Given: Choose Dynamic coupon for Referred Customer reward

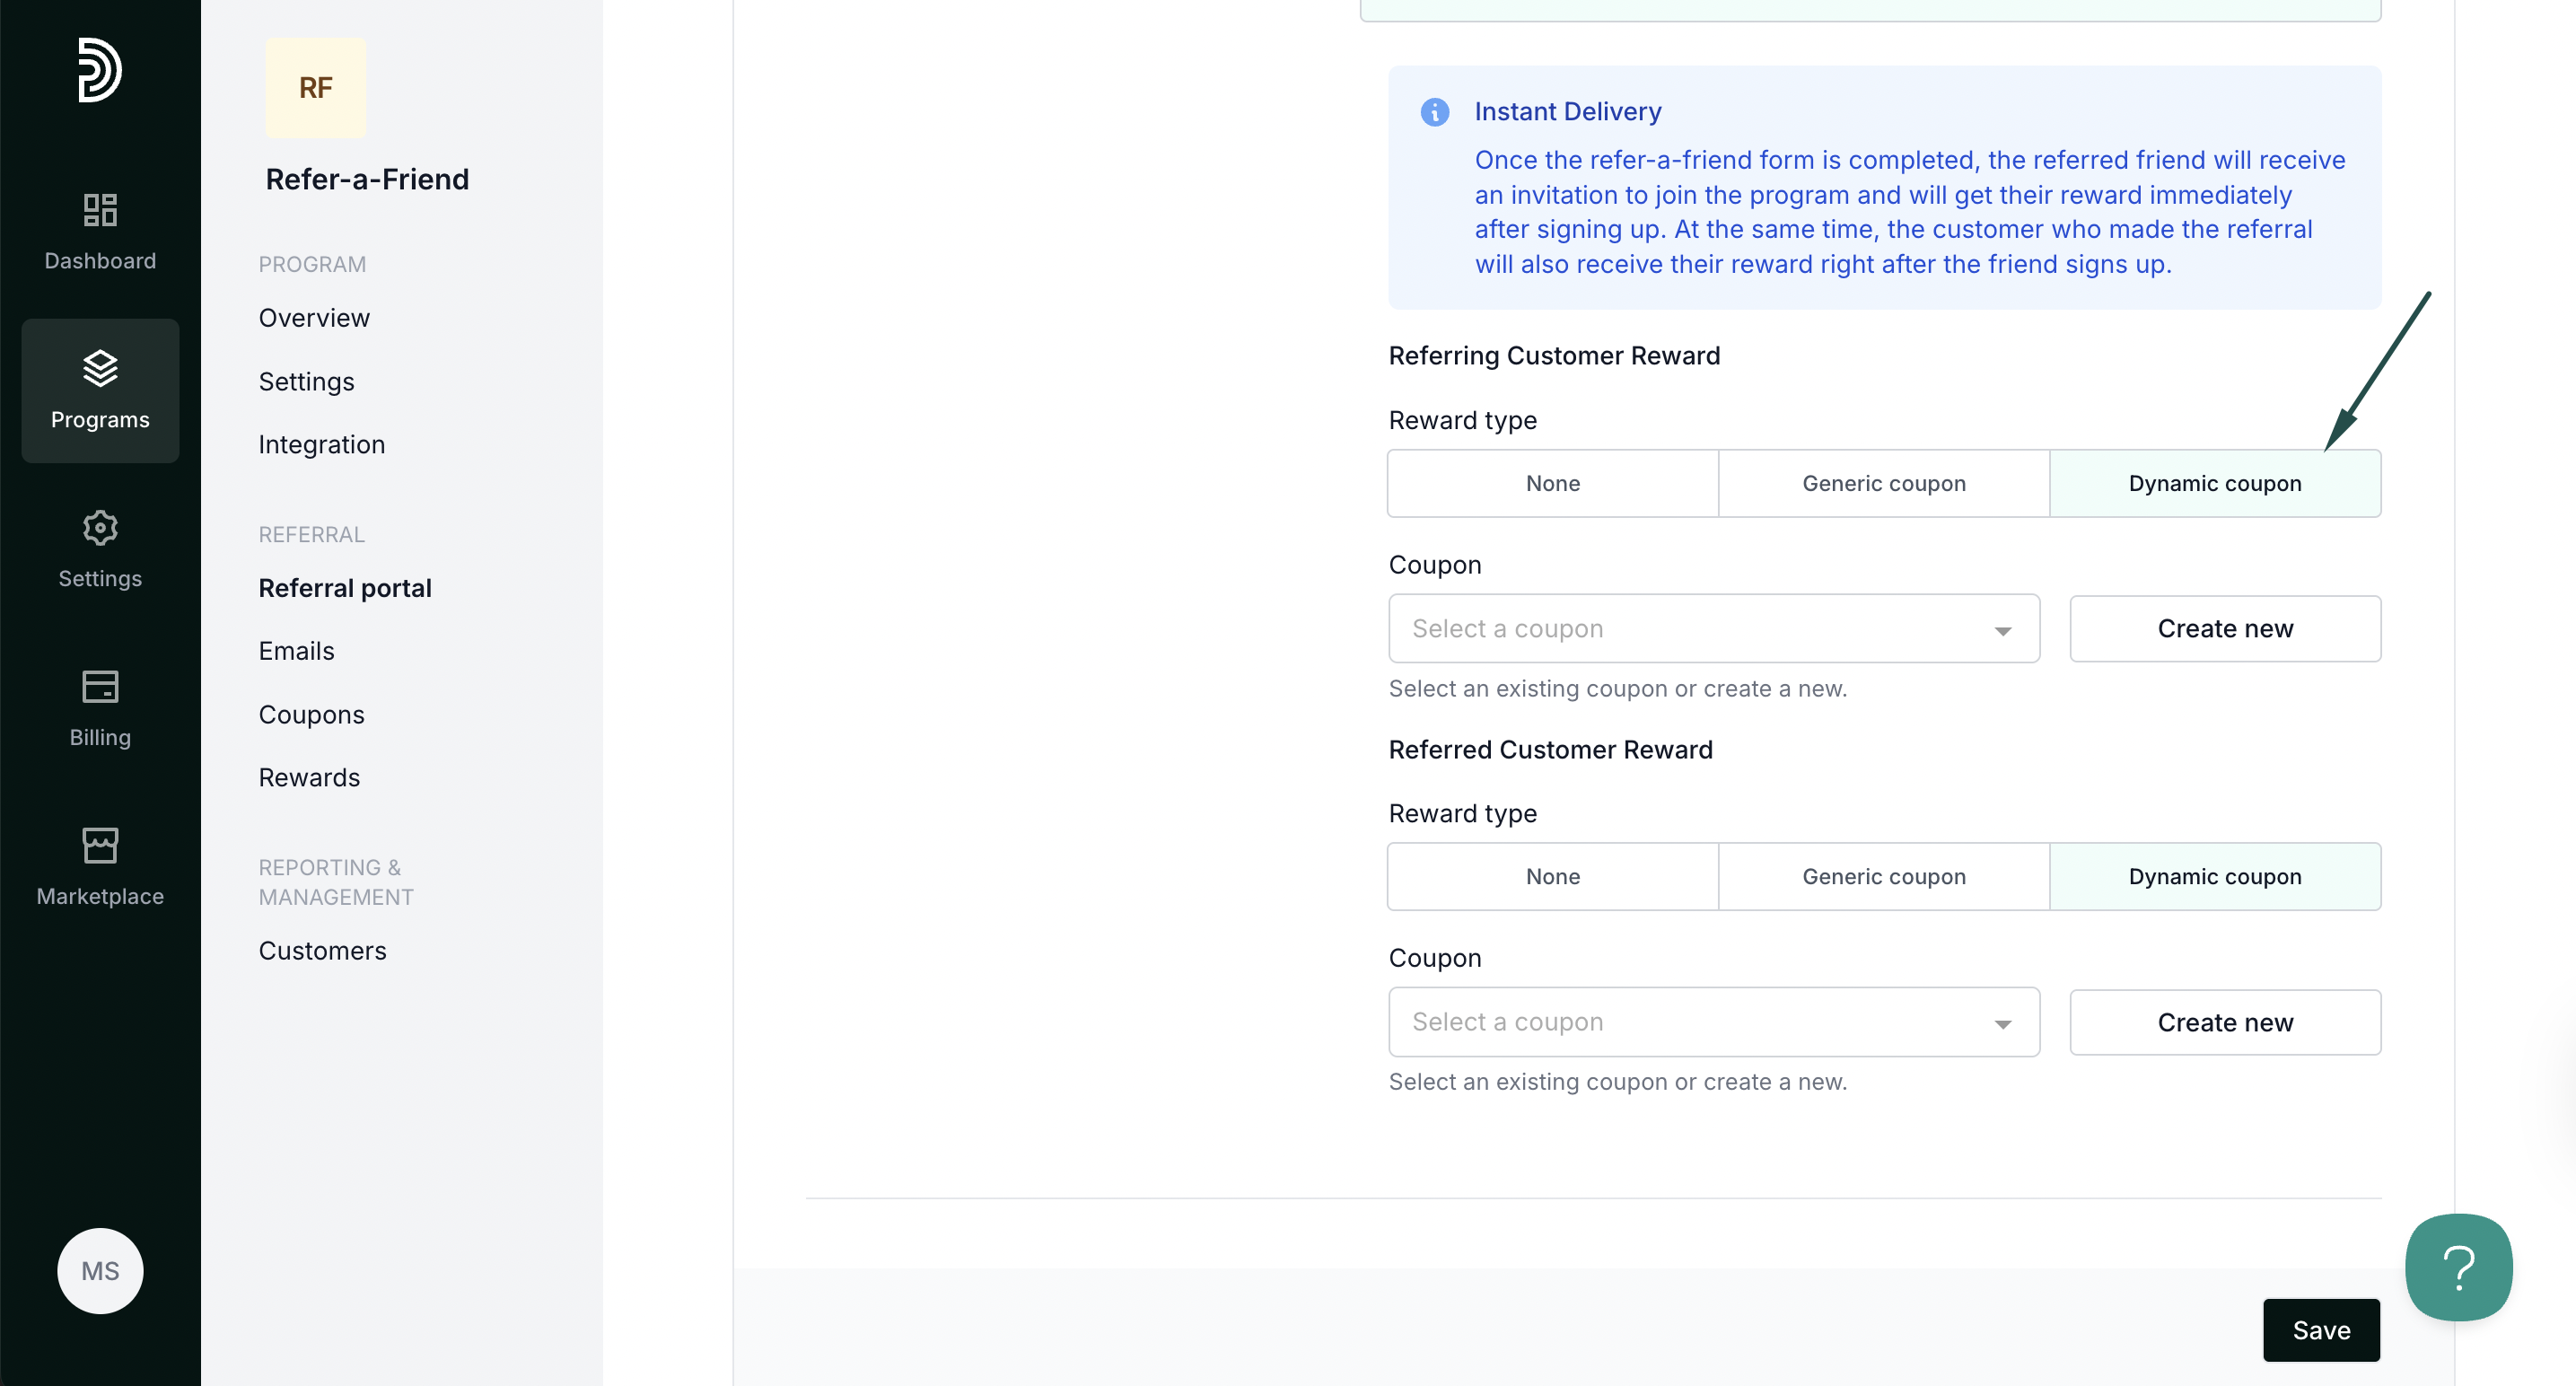Looking at the screenshot, I should coord(2214,876).
